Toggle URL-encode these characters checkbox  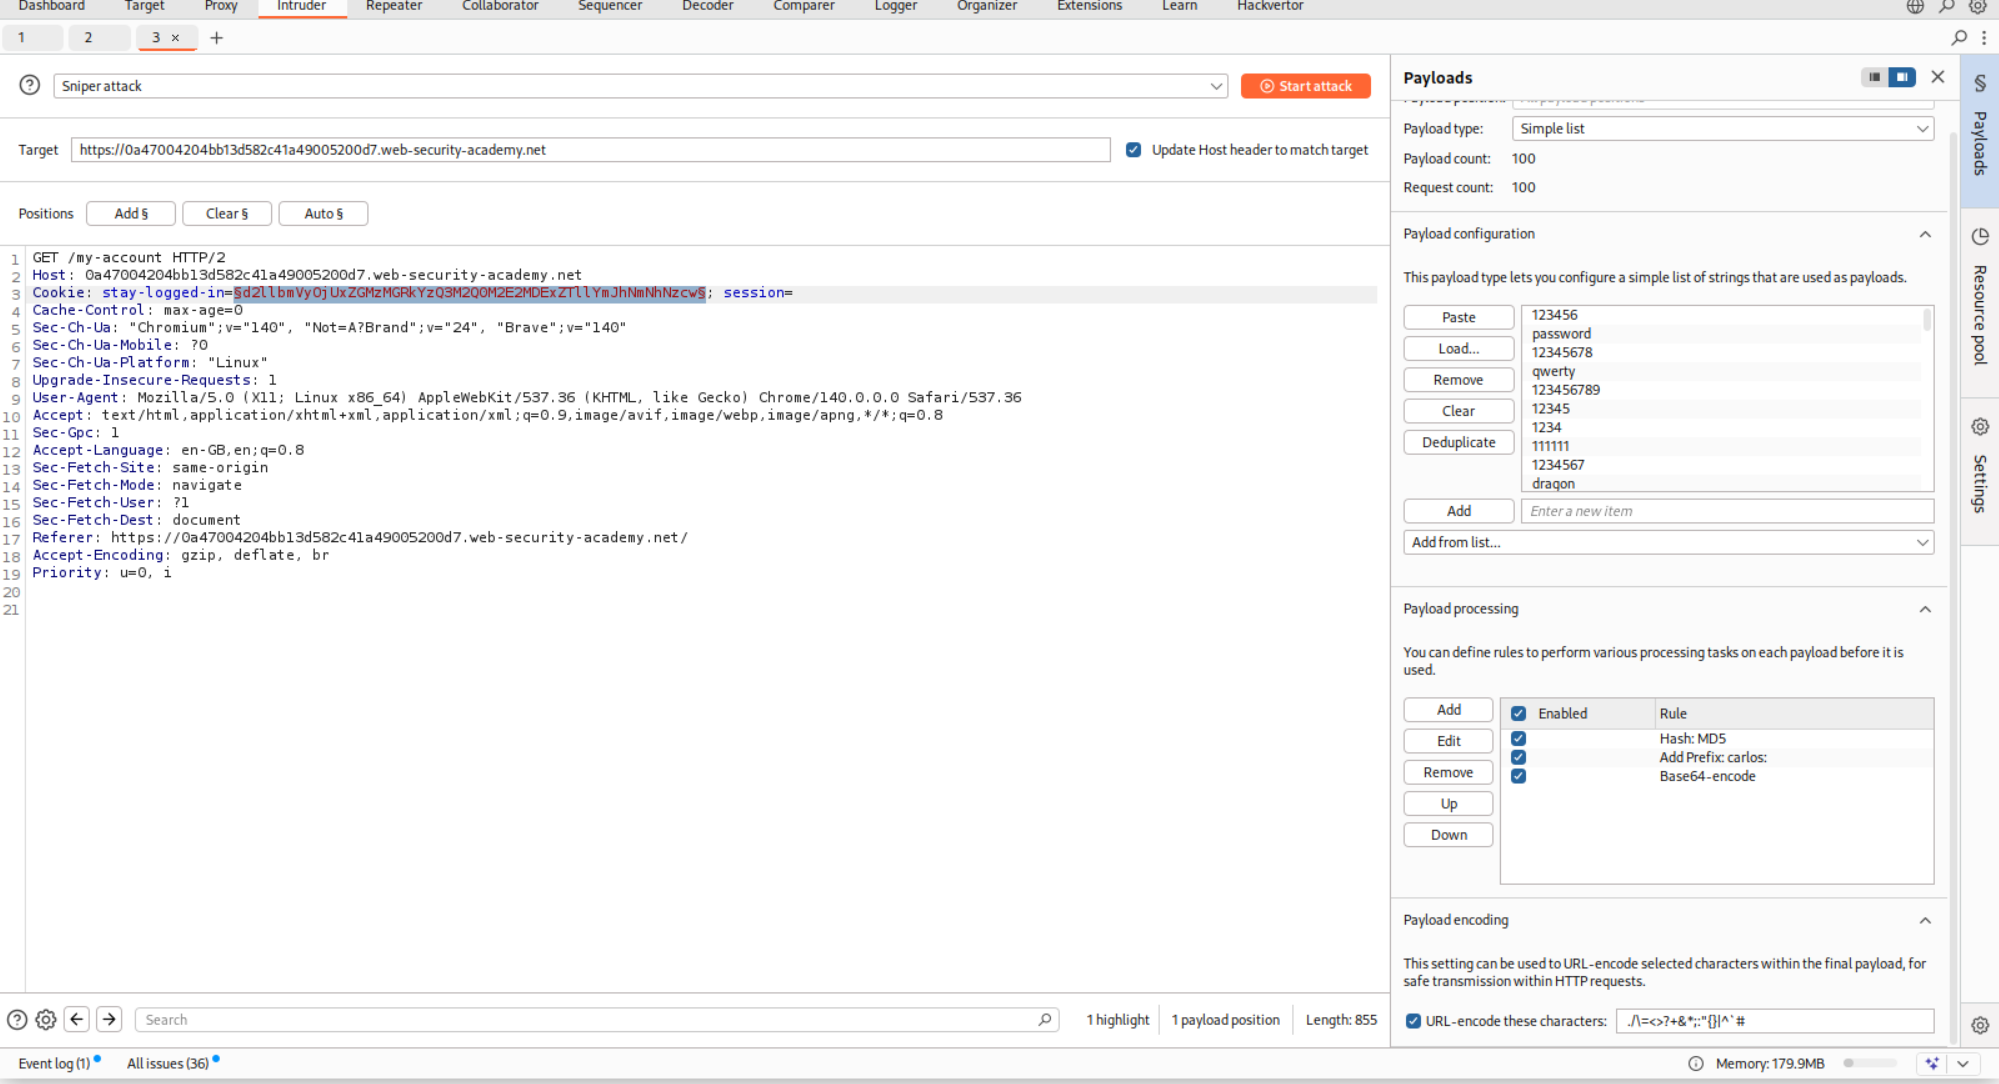pyautogui.click(x=1413, y=1021)
